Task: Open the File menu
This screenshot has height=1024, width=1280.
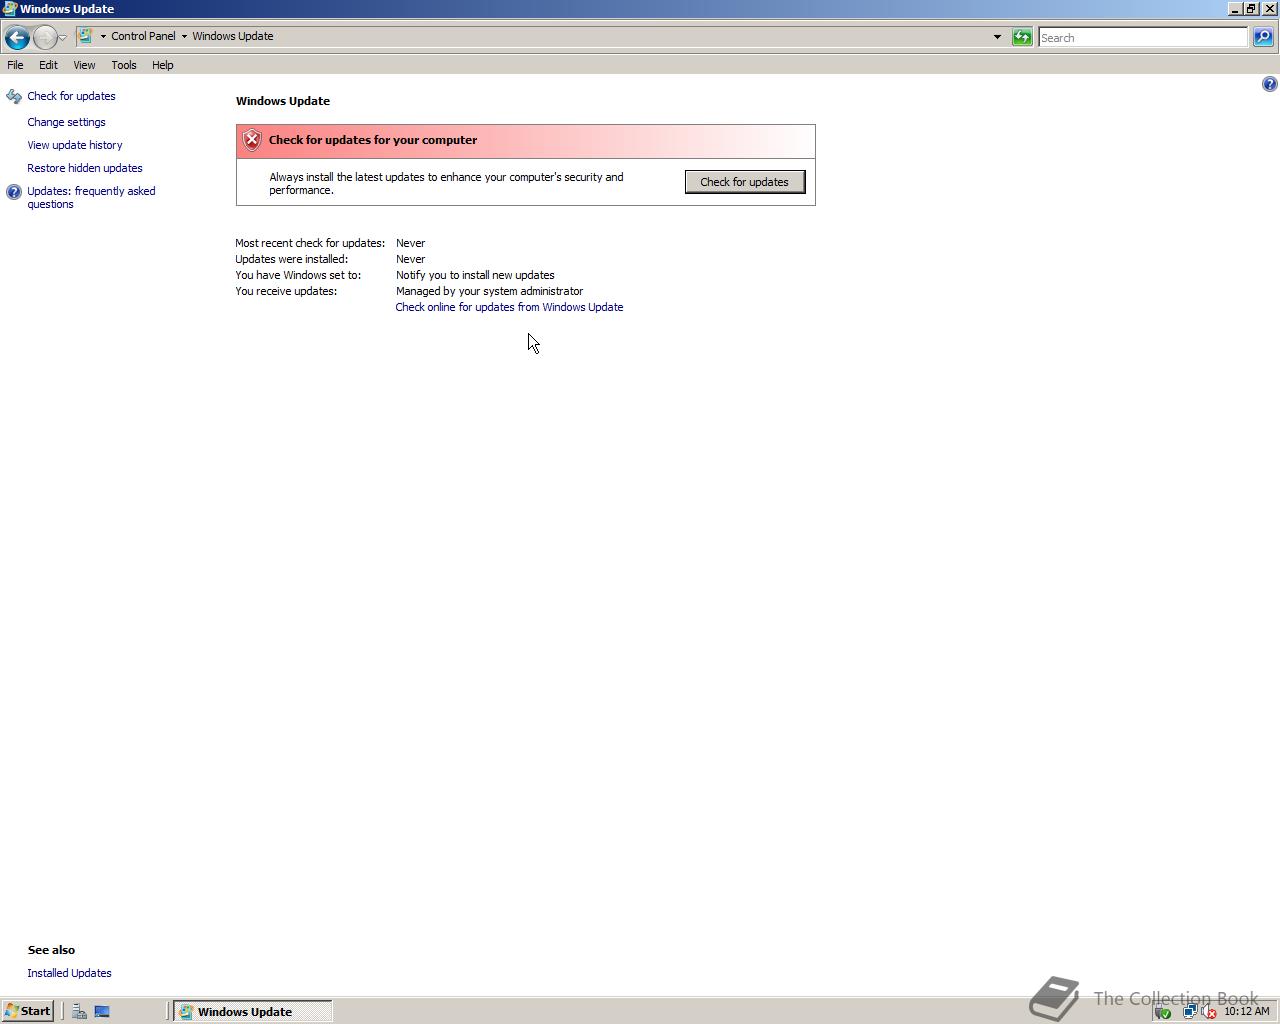Action: click(x=15, y=65)
